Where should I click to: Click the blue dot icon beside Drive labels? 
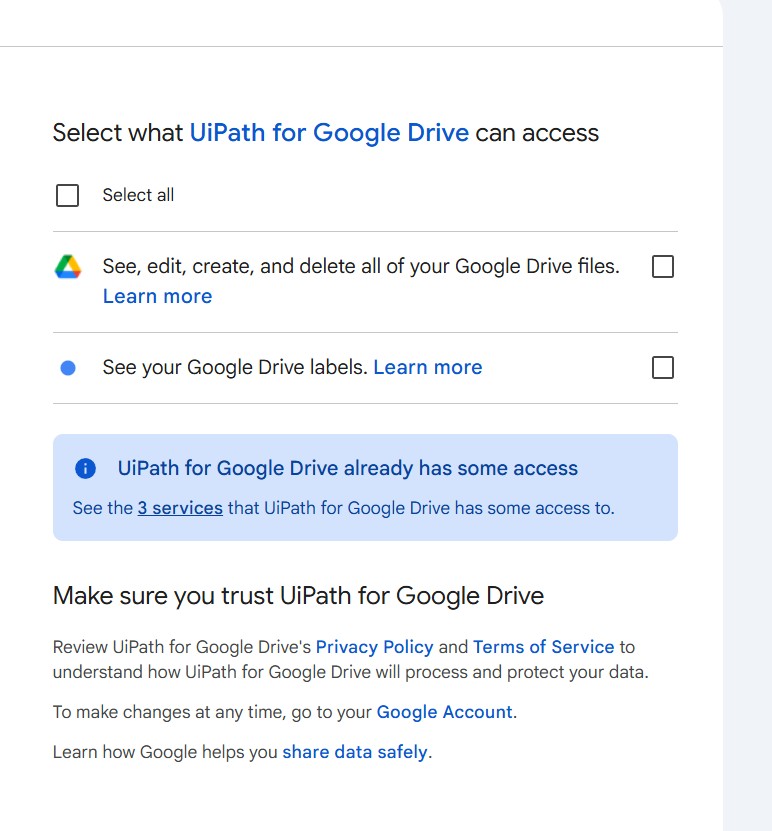click(x=68, y=368)
